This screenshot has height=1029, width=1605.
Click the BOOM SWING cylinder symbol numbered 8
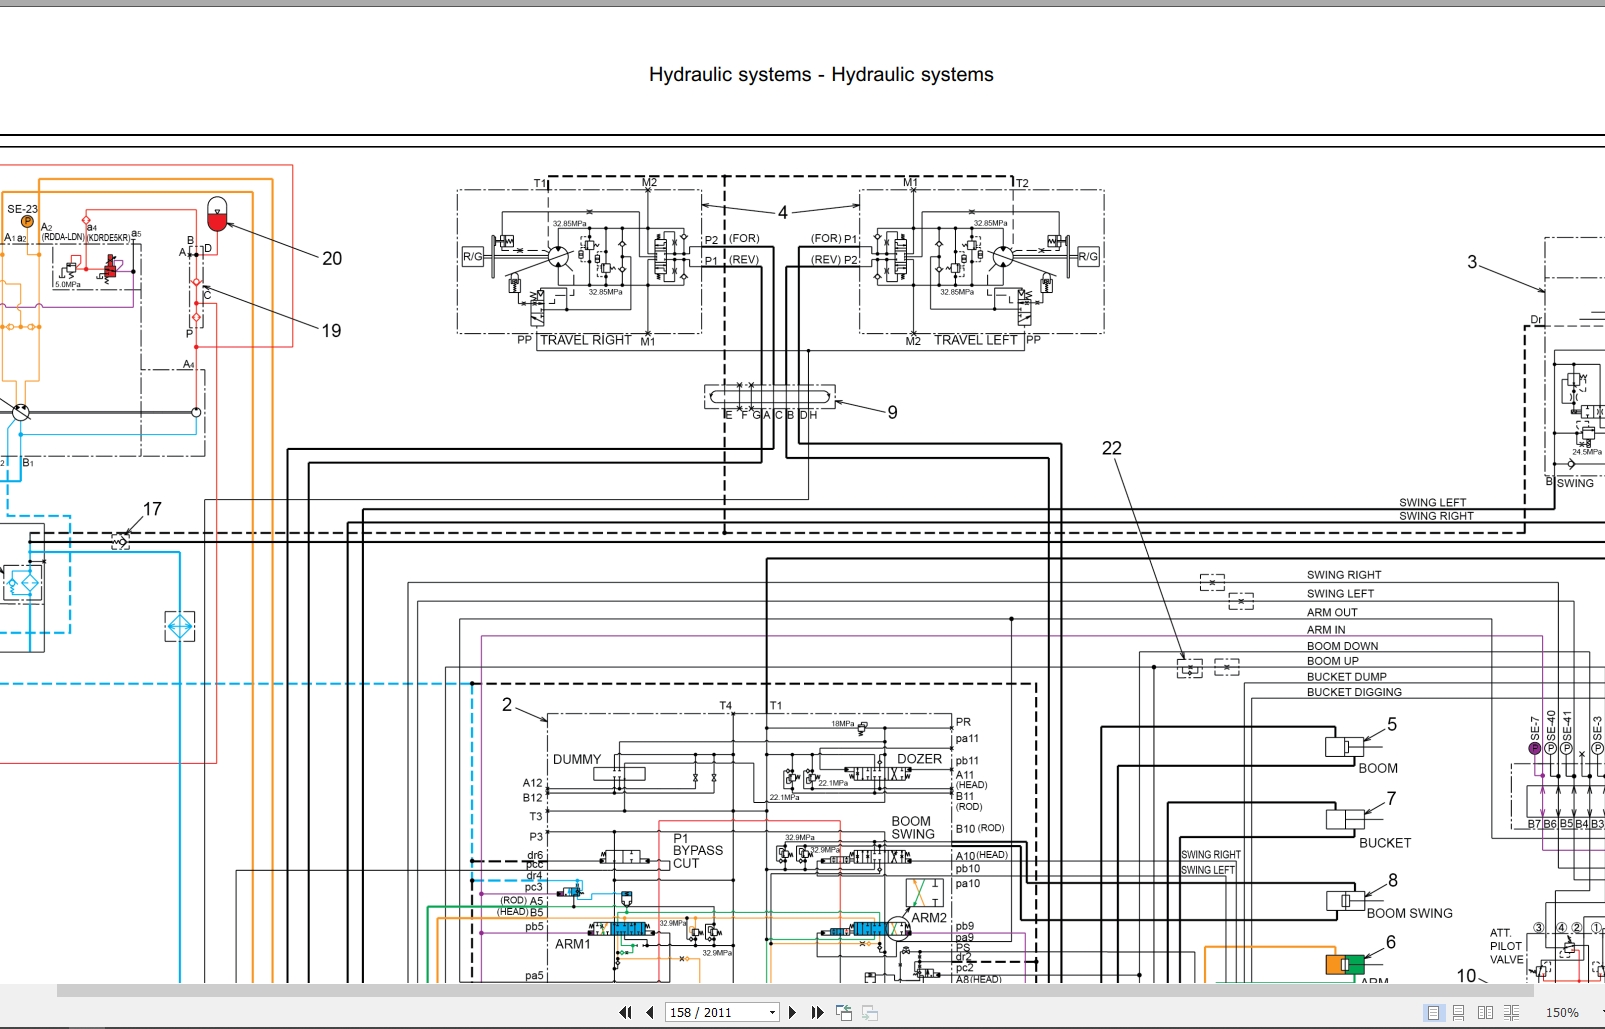[1344, 901]
